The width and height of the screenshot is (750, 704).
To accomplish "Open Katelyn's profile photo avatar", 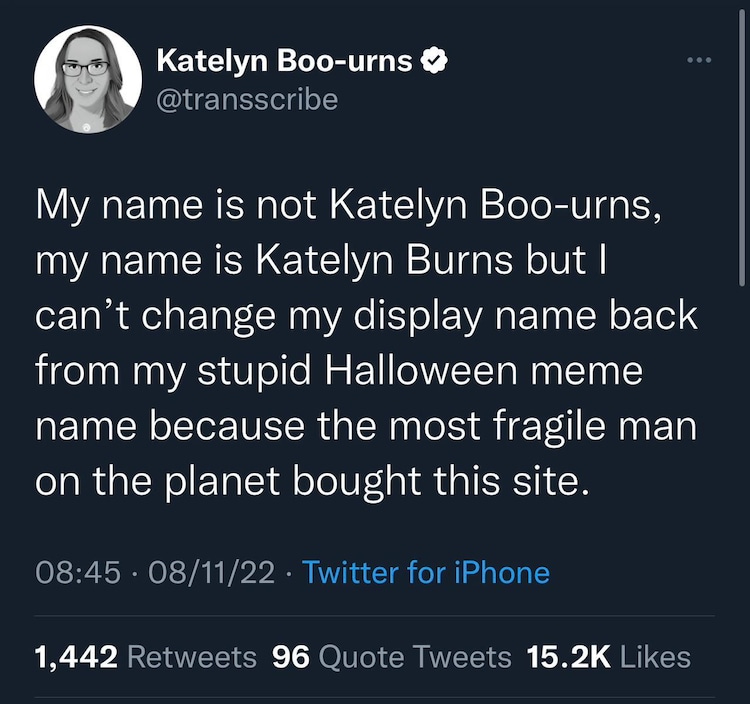I will tap(88, 79).
